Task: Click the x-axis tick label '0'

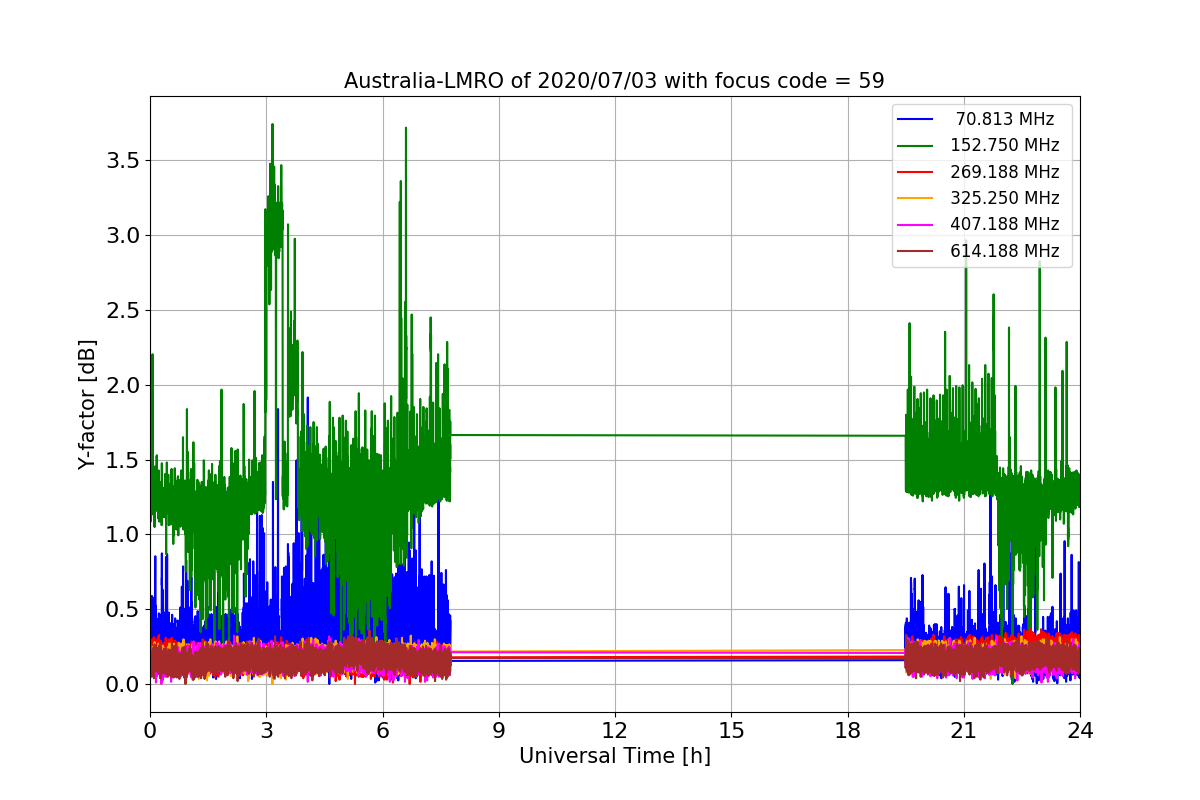Action: coord(150,730)
